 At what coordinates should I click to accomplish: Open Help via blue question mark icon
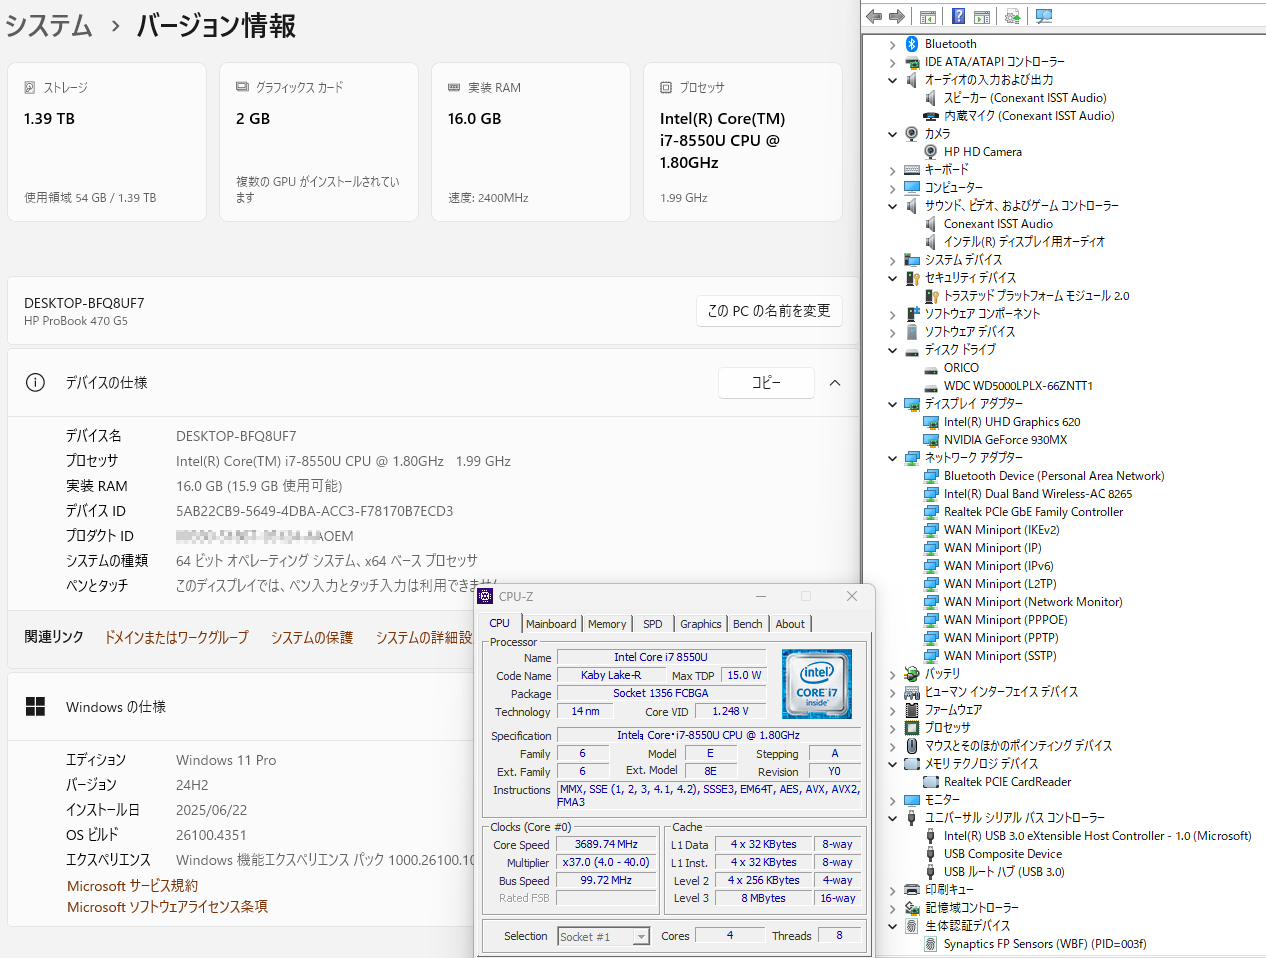[958, 16]
